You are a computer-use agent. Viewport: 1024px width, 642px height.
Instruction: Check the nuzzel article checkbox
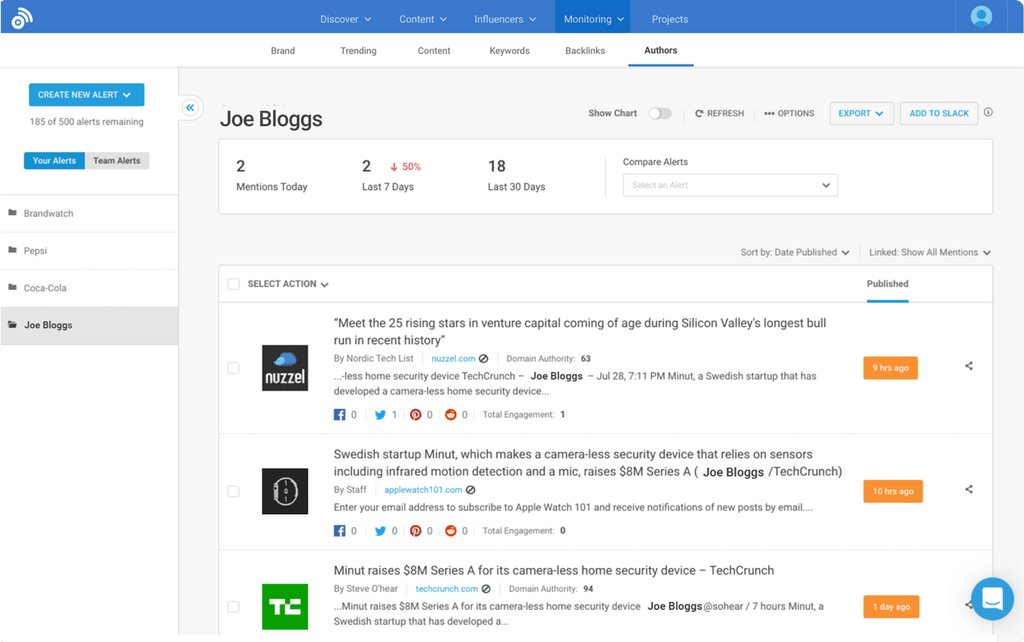click(x=233, y=368)
